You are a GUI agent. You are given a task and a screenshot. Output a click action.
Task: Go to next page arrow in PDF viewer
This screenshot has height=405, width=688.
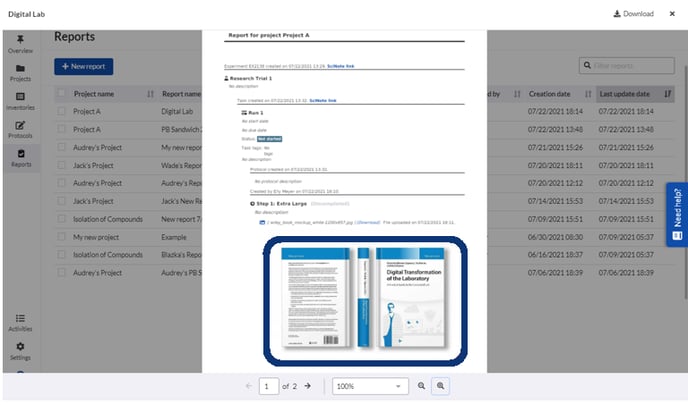pyautogui.click(x=308, y=386)
